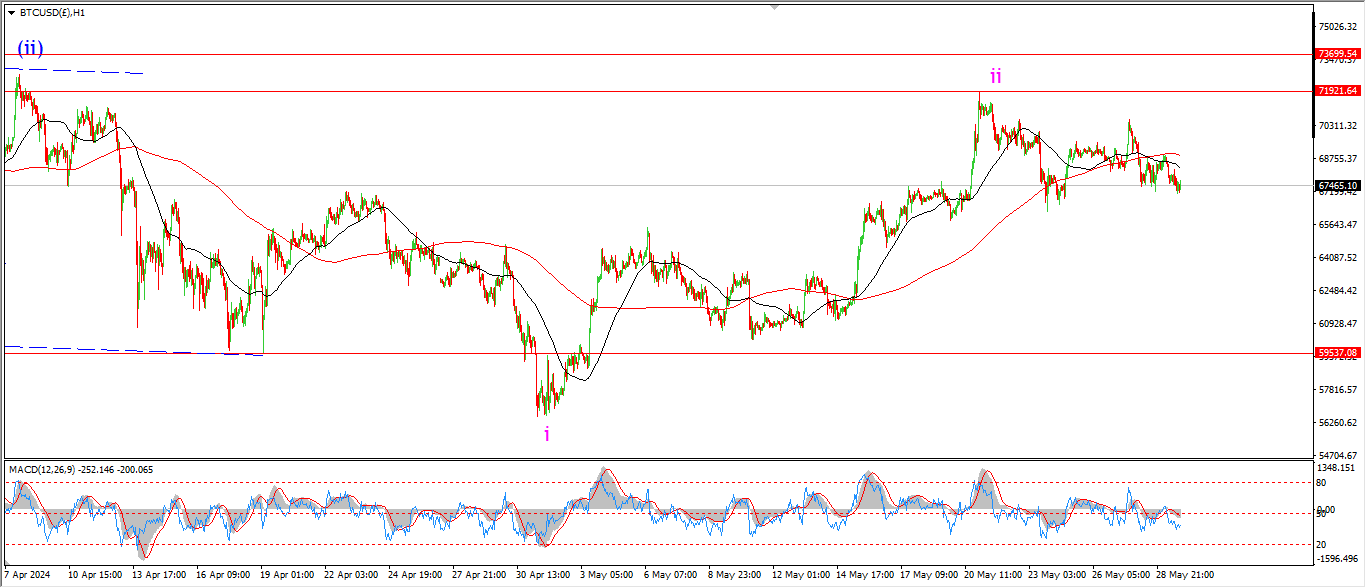Select the magenta ii wave label near peak
This screenshot has width=1366, height=588.
pos(995,76)
